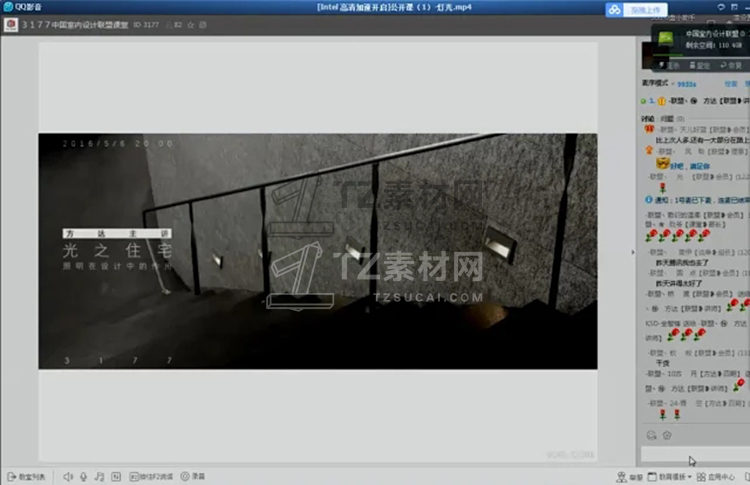Click the small icon right of the star
Viewport: 750px width, 485px height.
203,25
